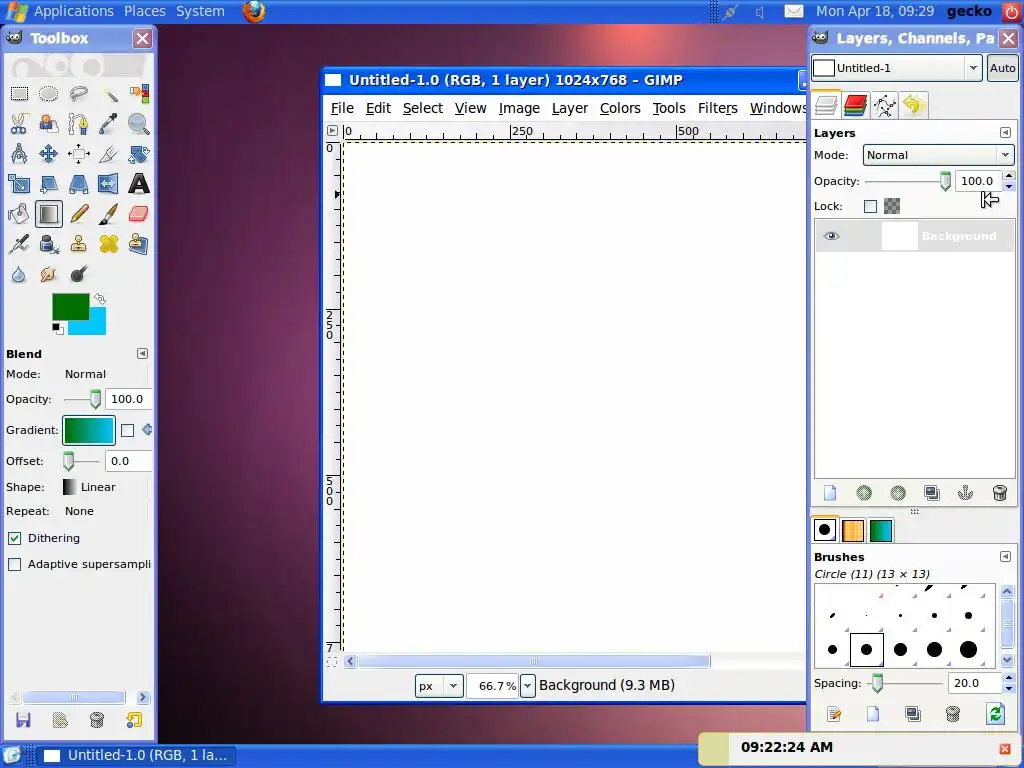
Task: Select the Airbrush tool
Action: (x=19, y=244)
